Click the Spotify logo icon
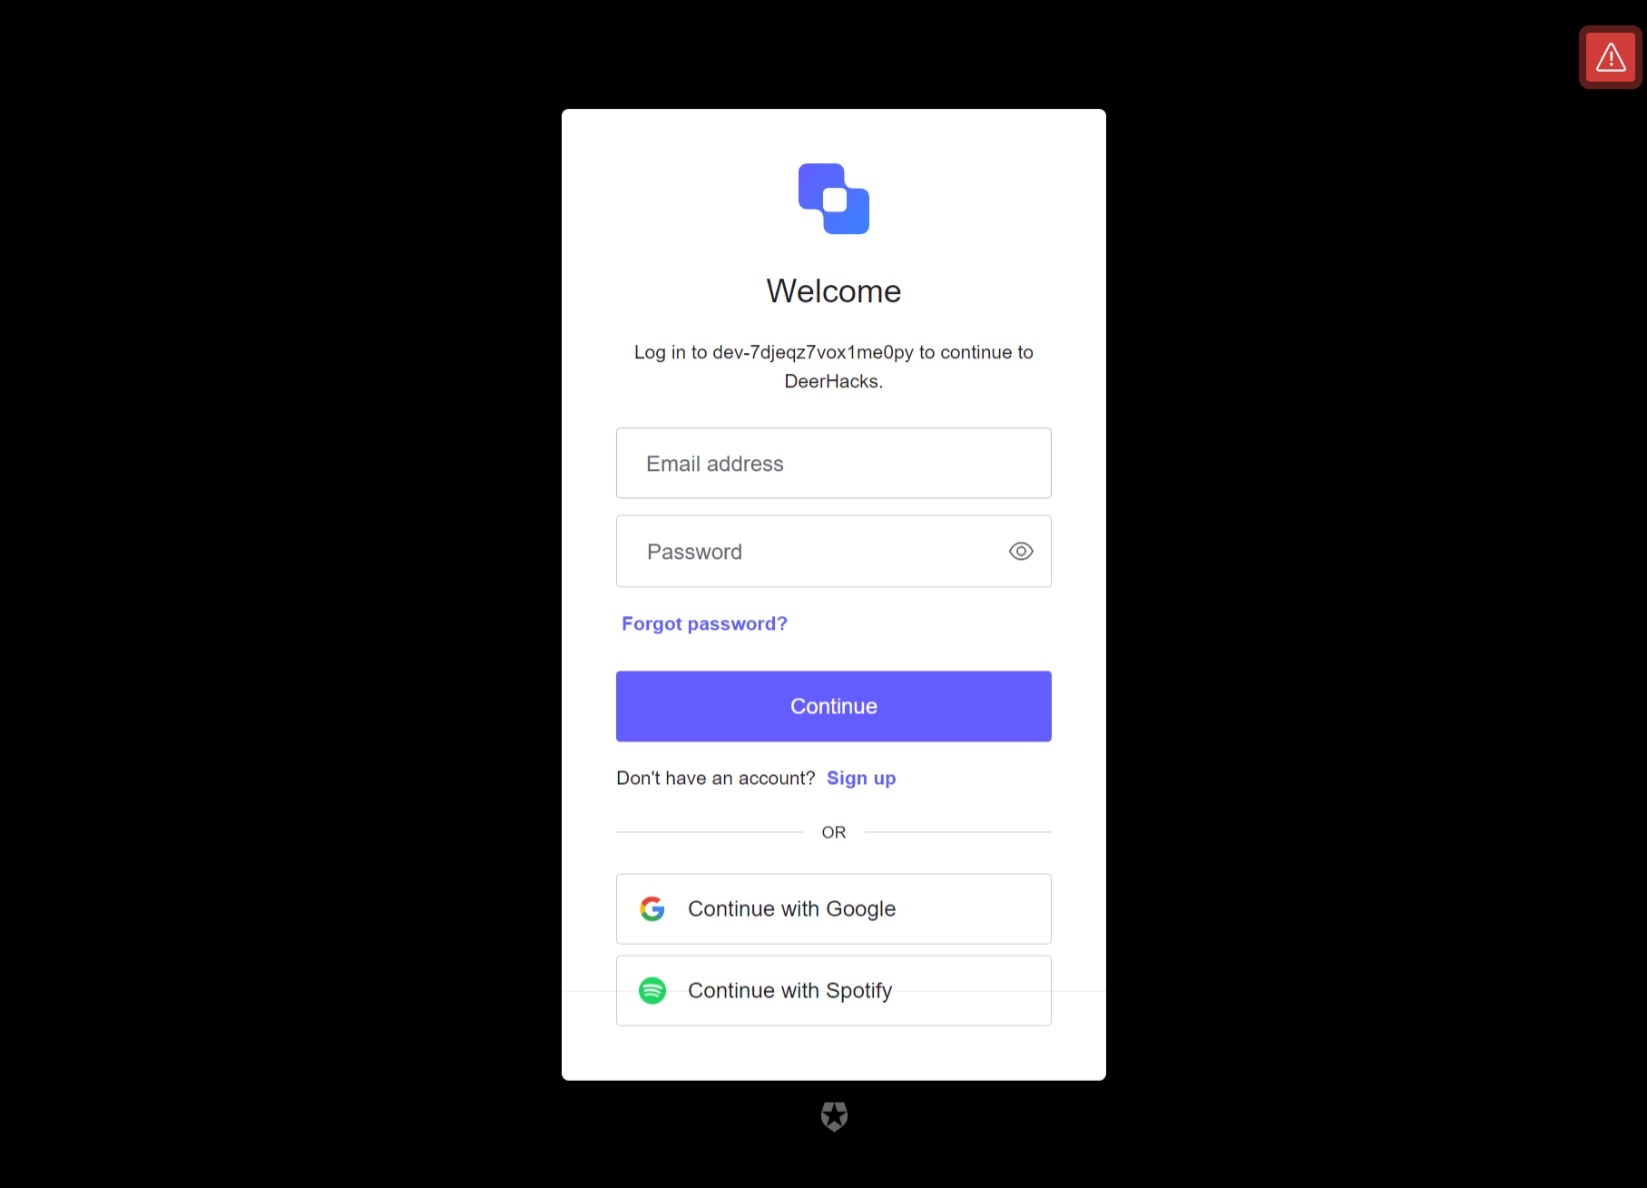 point(652,990)
